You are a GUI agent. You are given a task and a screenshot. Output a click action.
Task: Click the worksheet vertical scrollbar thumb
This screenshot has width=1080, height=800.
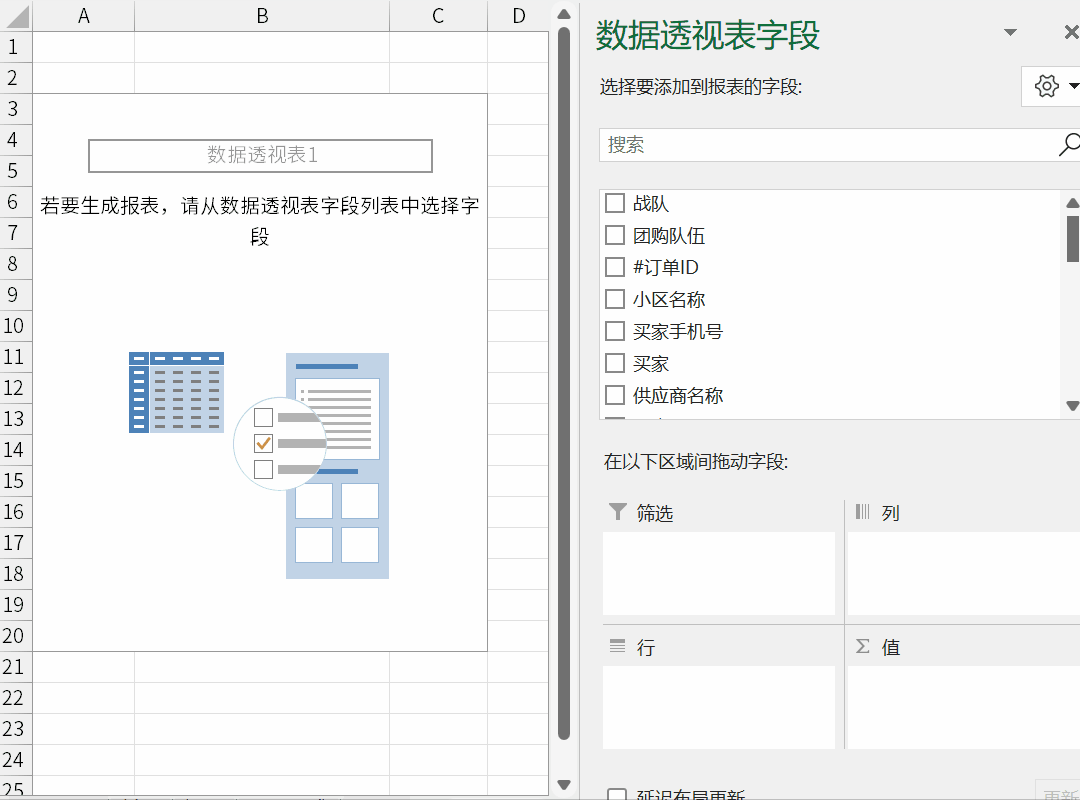[x=563, y=383]
